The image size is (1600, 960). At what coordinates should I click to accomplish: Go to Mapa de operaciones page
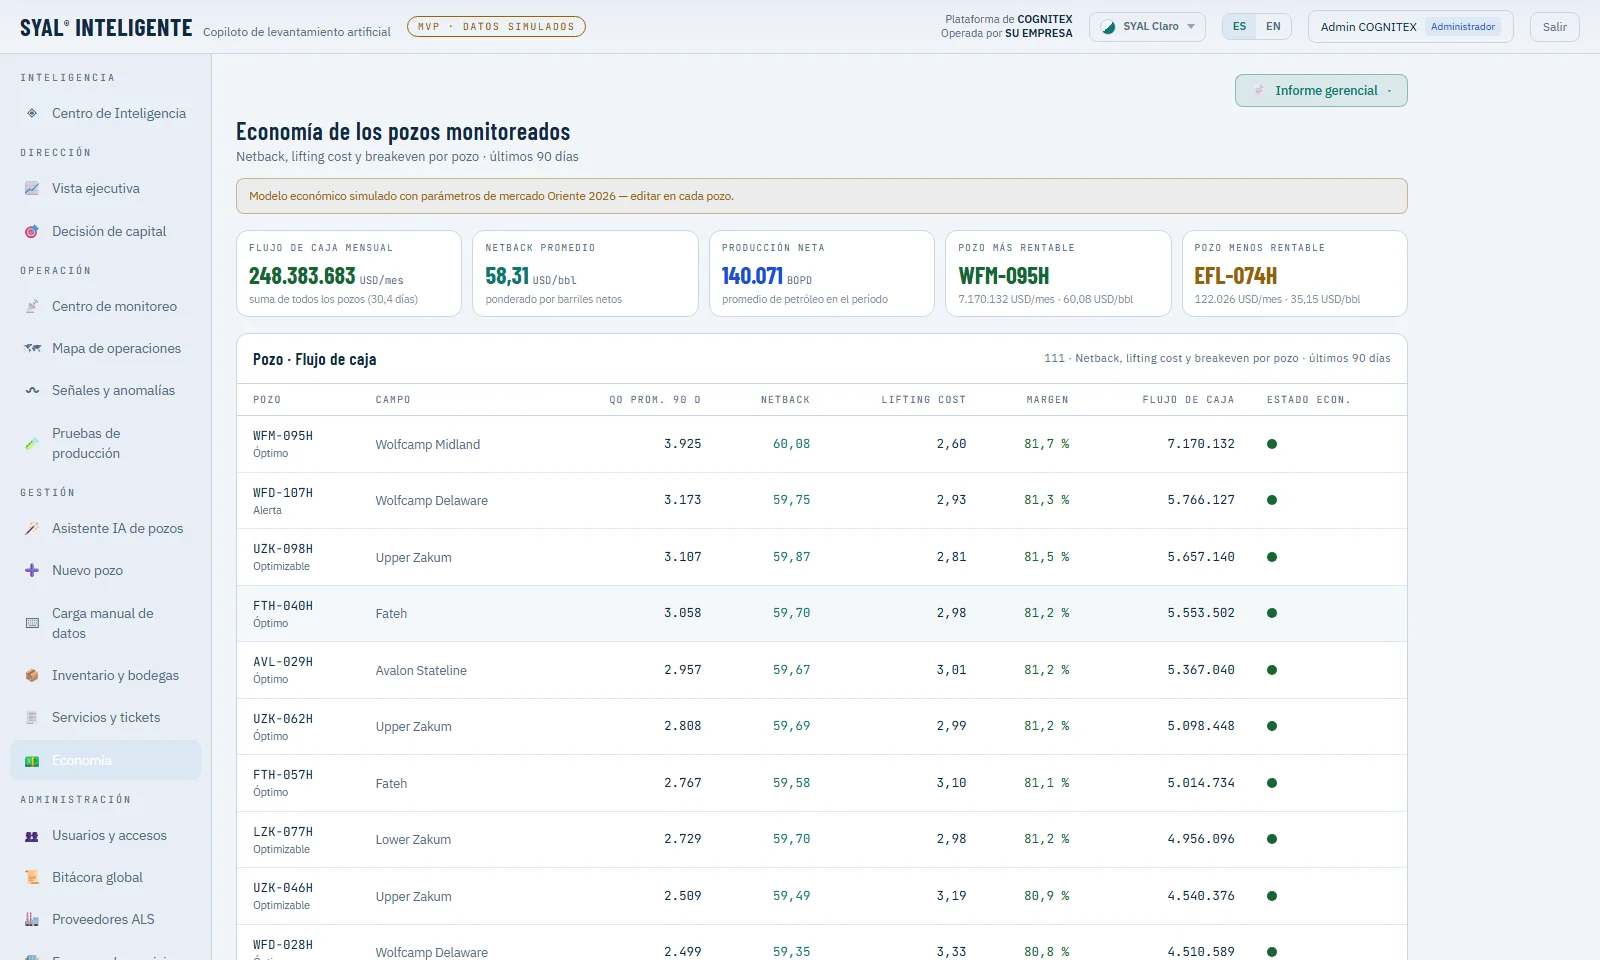[x=105, y=348]
